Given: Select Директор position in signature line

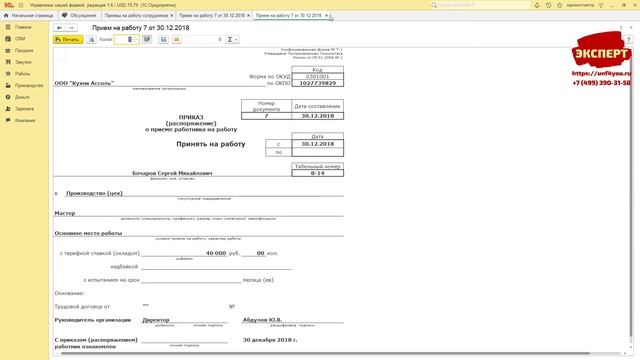Looking at the screenshot, I should 156,320.
